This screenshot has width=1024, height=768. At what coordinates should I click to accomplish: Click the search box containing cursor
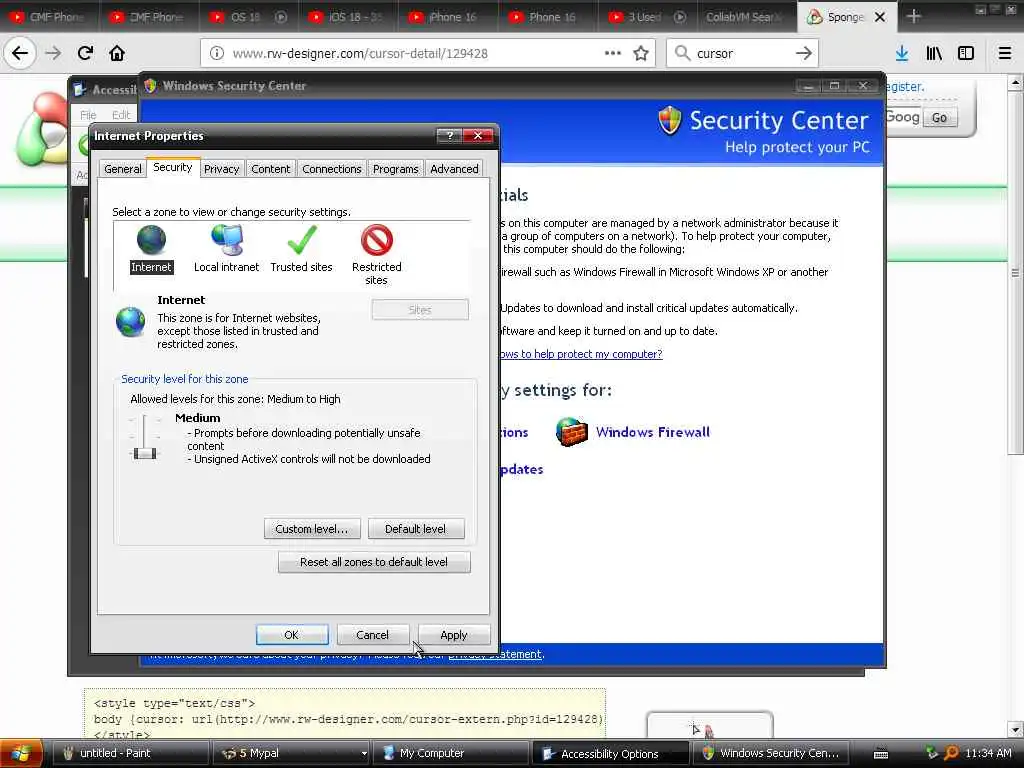(741, 53)
